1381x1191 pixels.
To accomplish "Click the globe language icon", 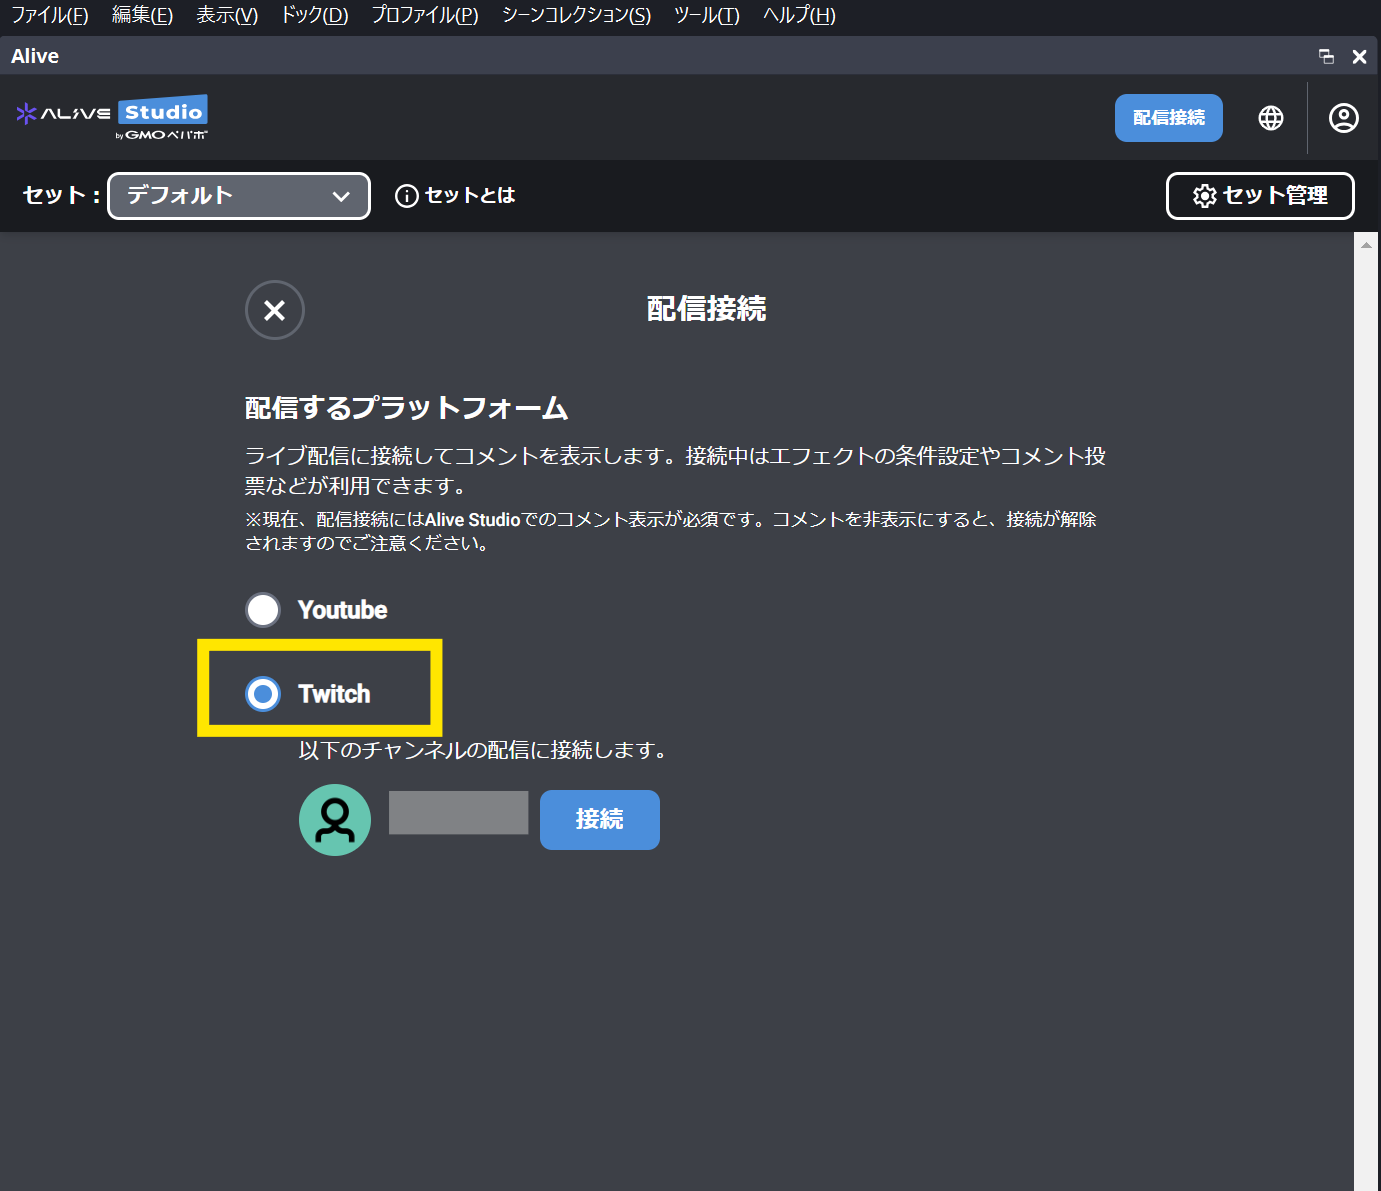I will [1270, 118].
